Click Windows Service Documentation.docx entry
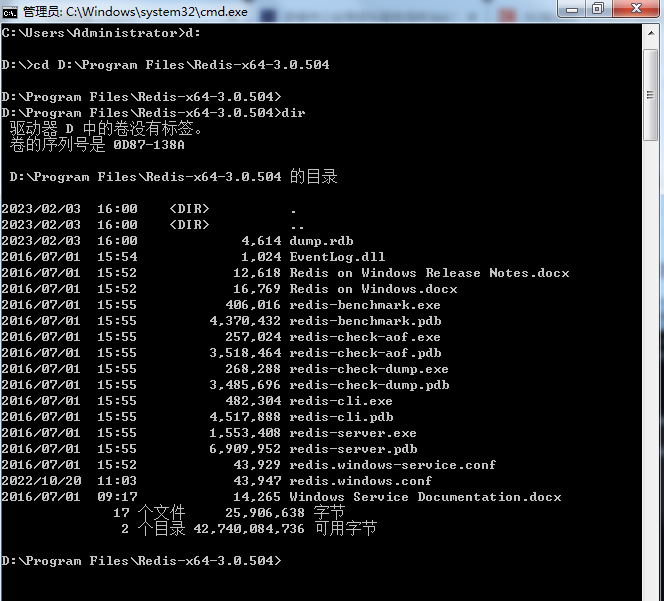The image size is (664, 601). pos(426,497)
